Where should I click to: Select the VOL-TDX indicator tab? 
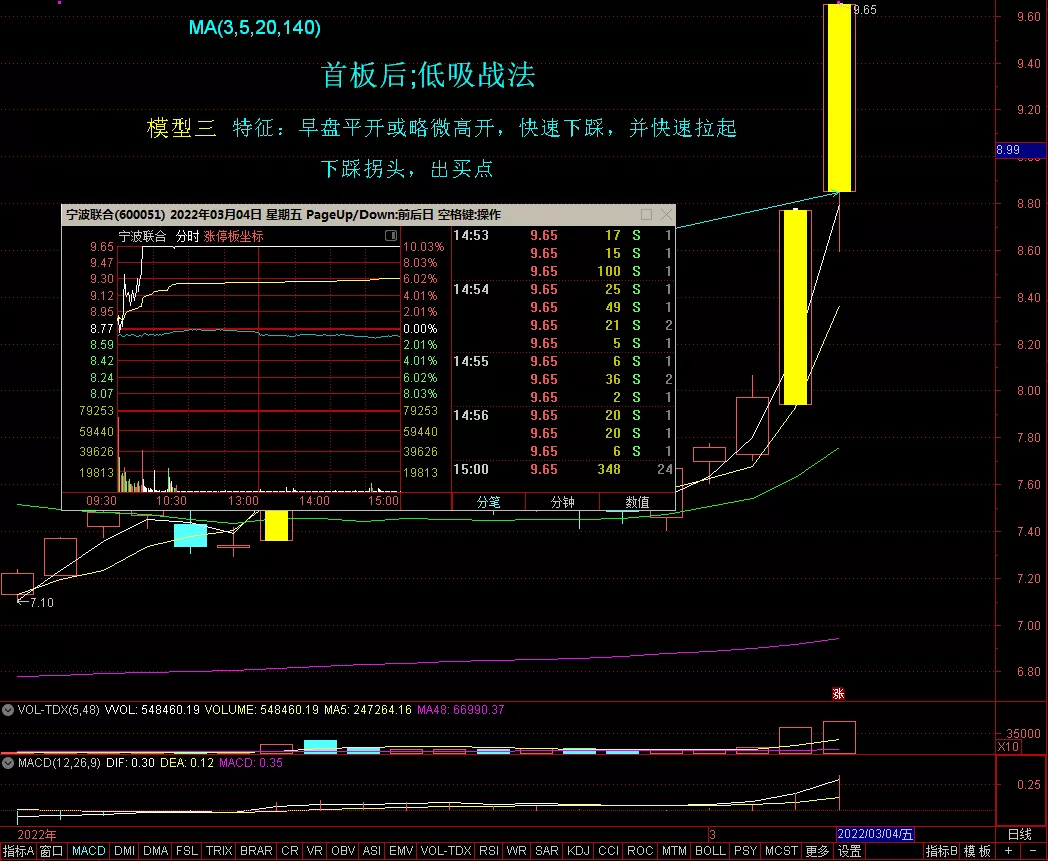pos(446,851)
